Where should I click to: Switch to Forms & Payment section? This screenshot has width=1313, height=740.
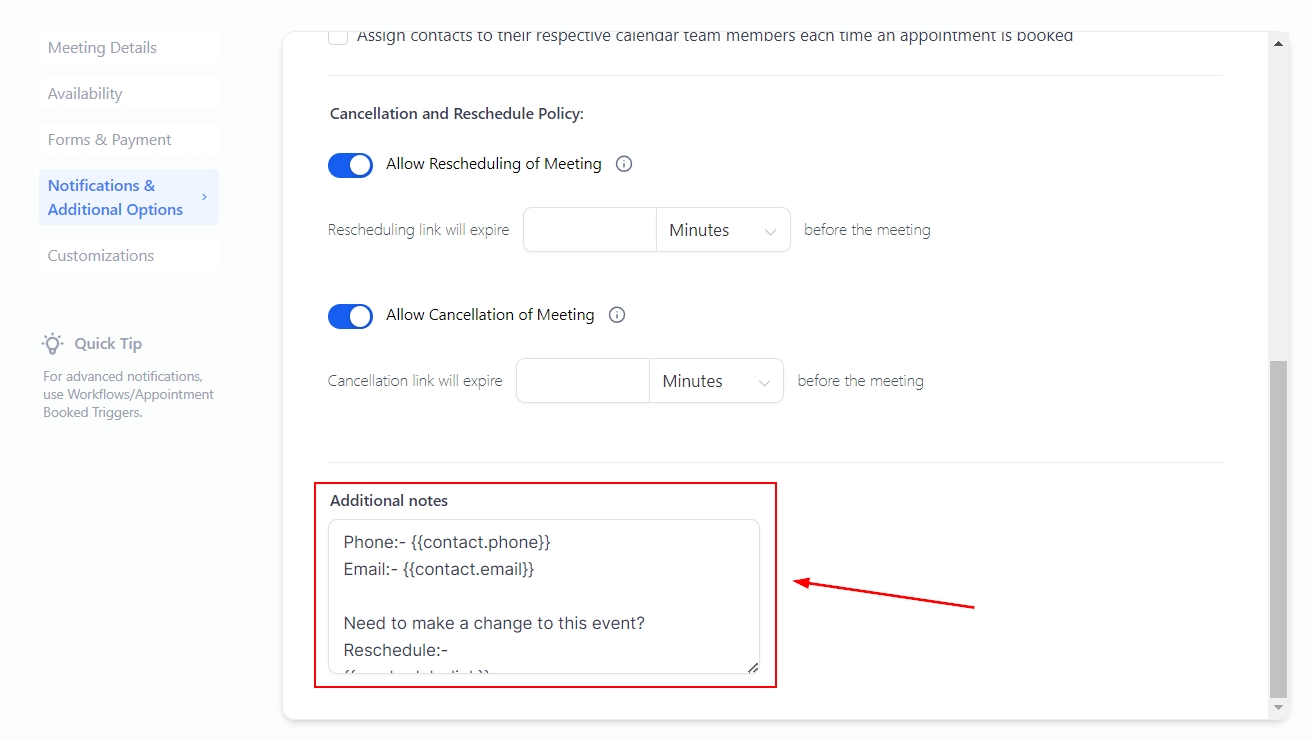pos(110,140)
